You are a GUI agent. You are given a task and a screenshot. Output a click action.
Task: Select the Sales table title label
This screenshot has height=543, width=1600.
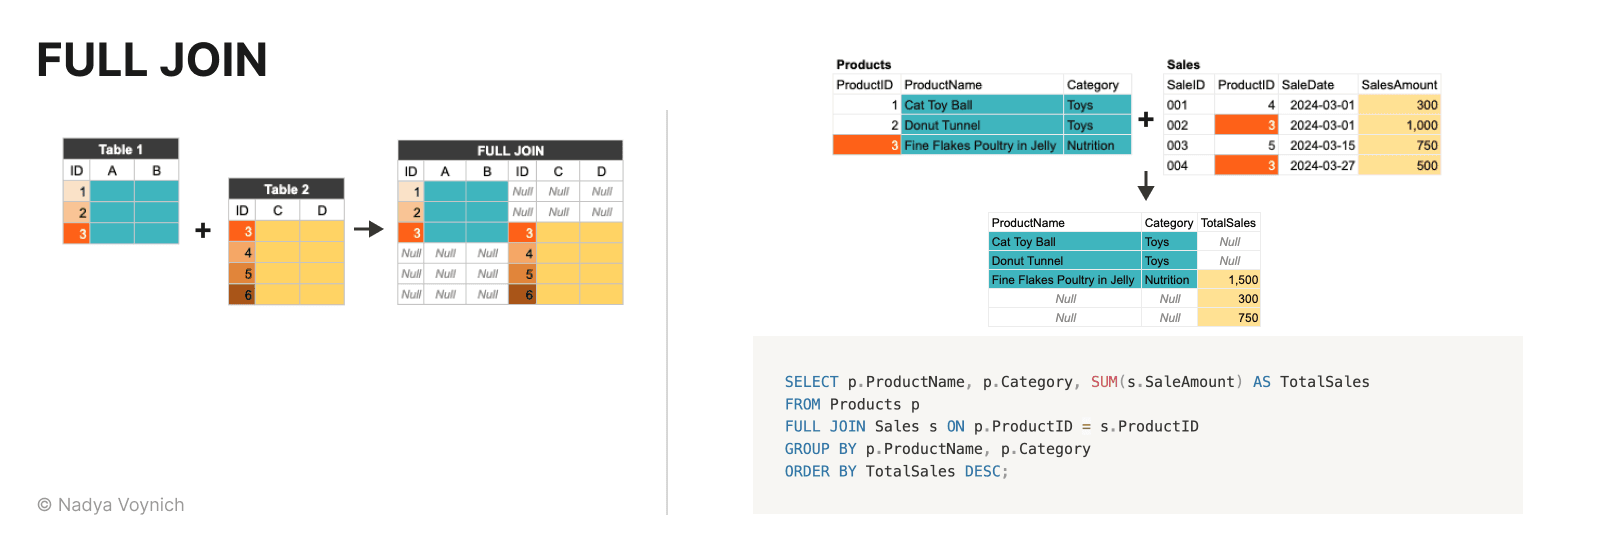(x=1183, y=64)
